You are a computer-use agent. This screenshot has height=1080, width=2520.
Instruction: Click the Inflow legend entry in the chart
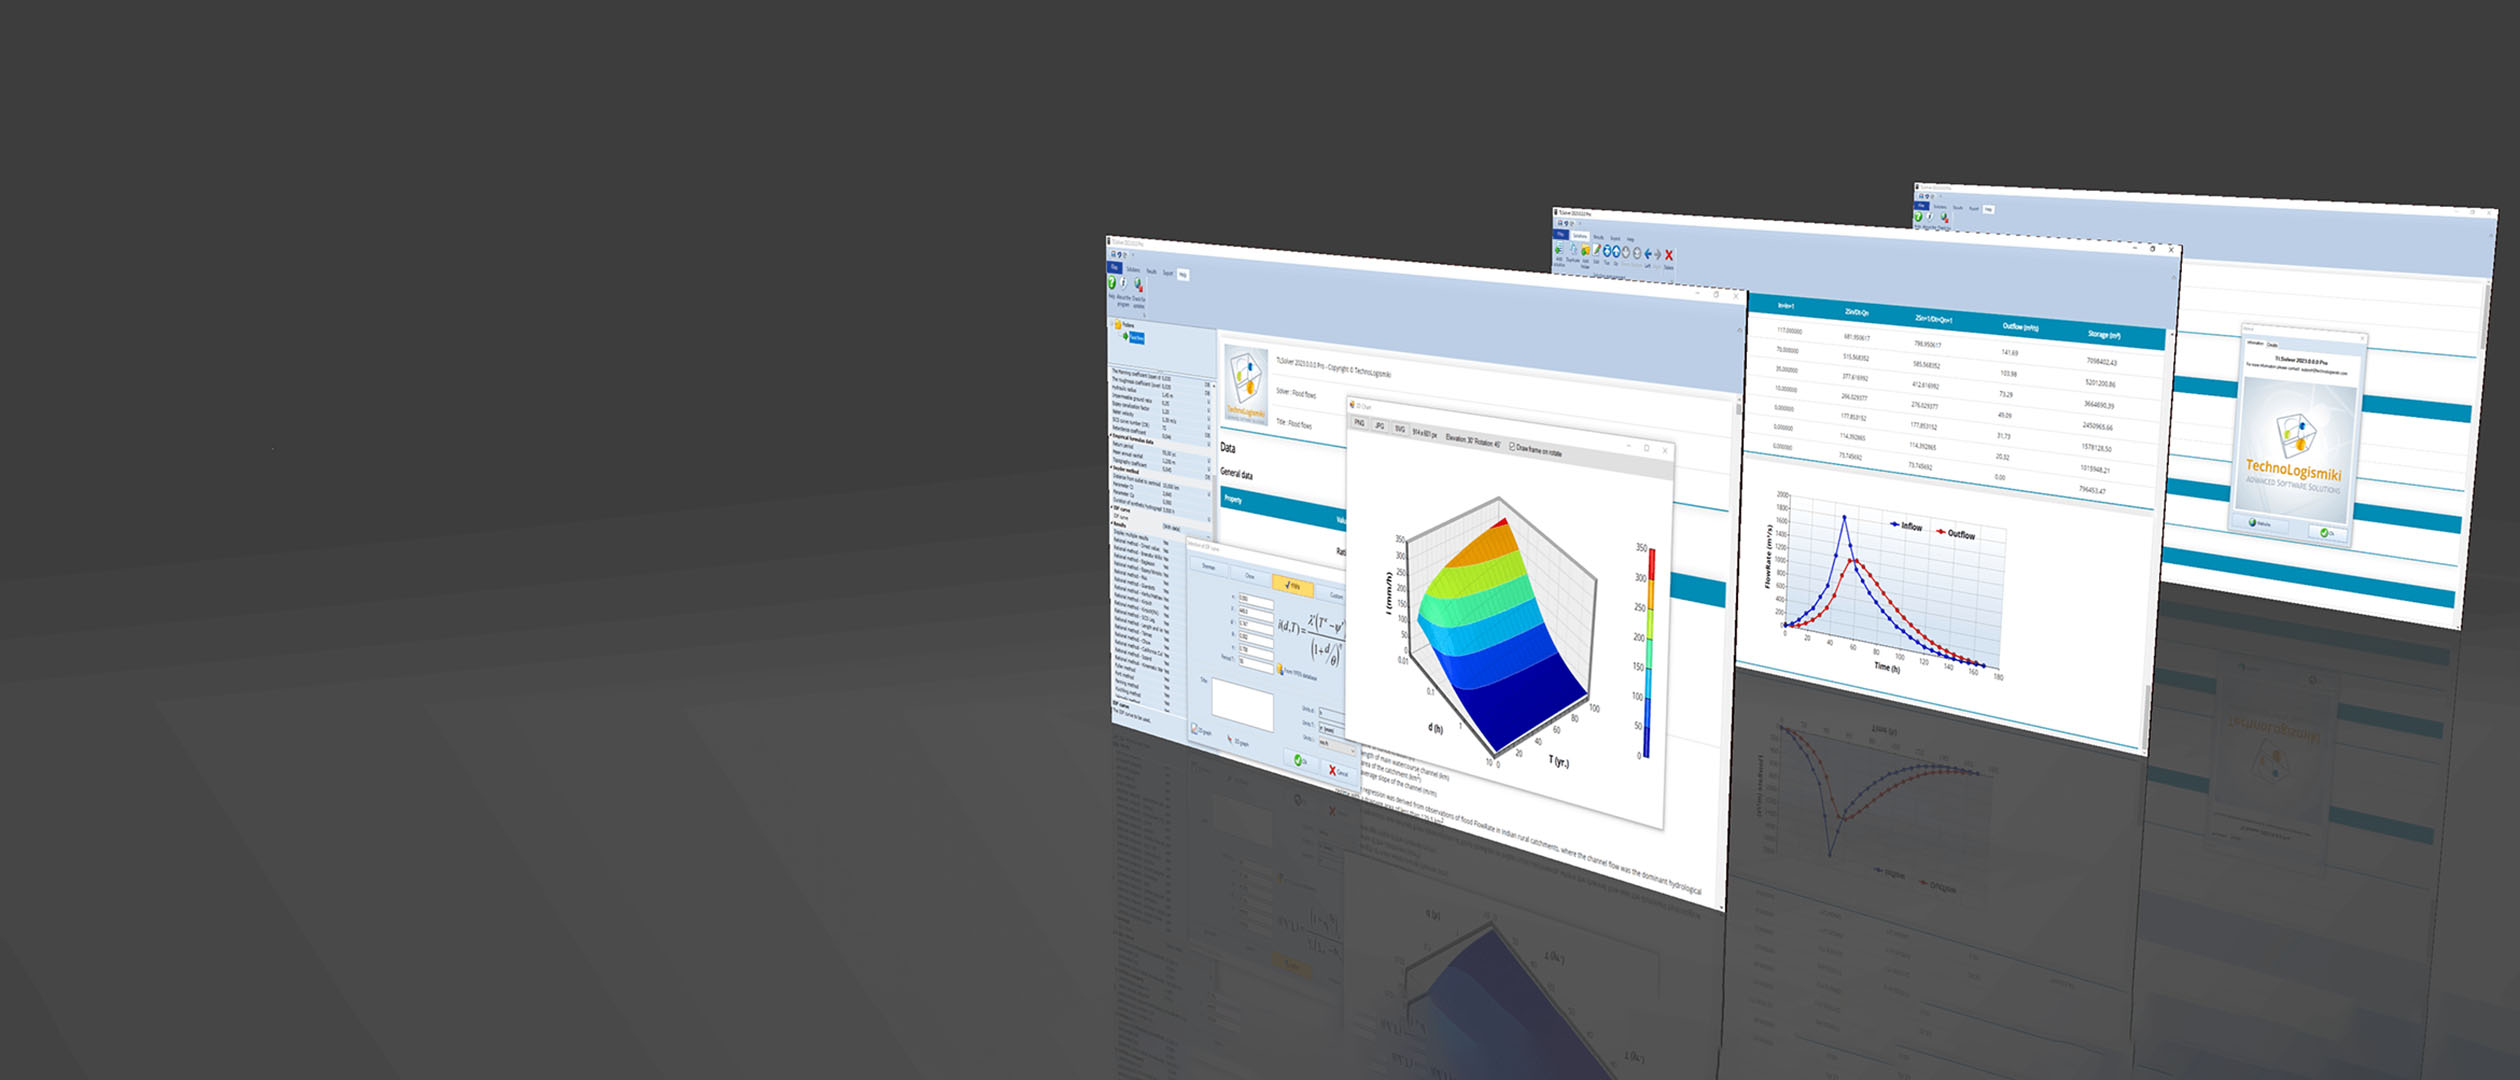pos(1906,526)
